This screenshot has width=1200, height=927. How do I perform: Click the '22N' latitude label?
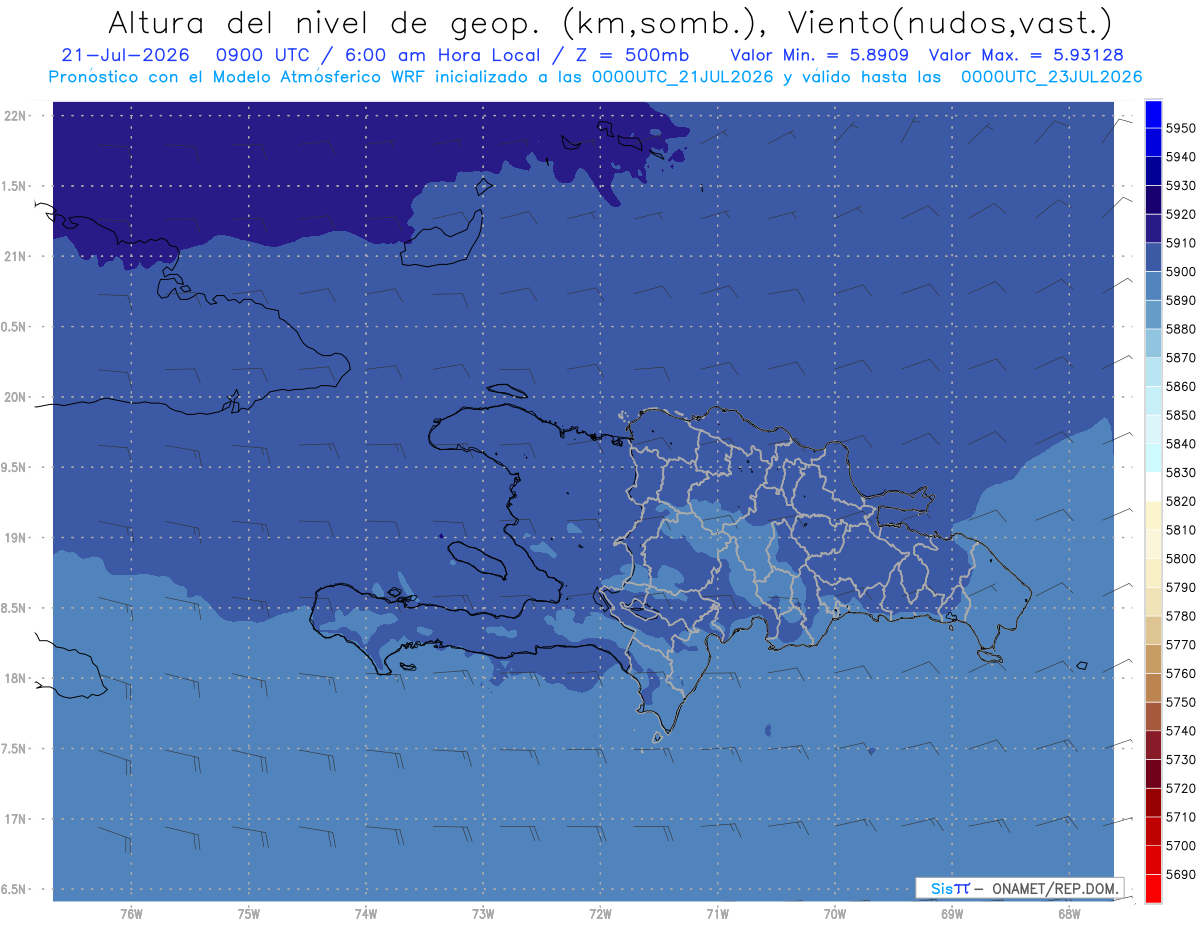(16, 116)
